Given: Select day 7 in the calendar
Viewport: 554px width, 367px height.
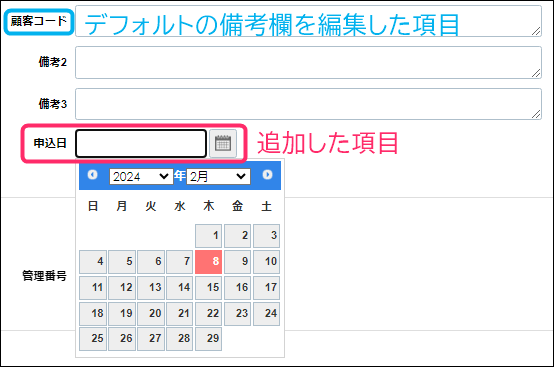Looking at the screenshot, I should click(x=179, y=262).
